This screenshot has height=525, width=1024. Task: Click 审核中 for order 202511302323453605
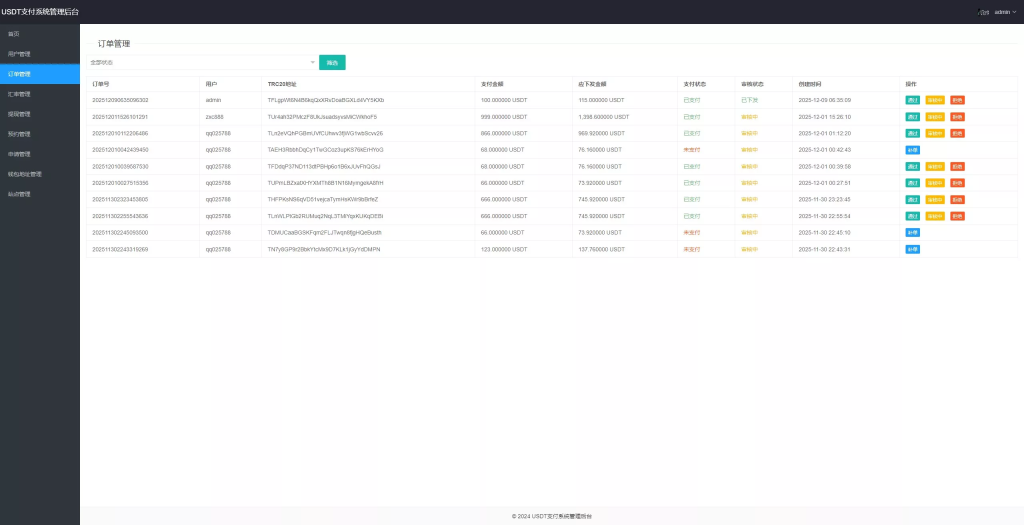click(x=935, y=199)
